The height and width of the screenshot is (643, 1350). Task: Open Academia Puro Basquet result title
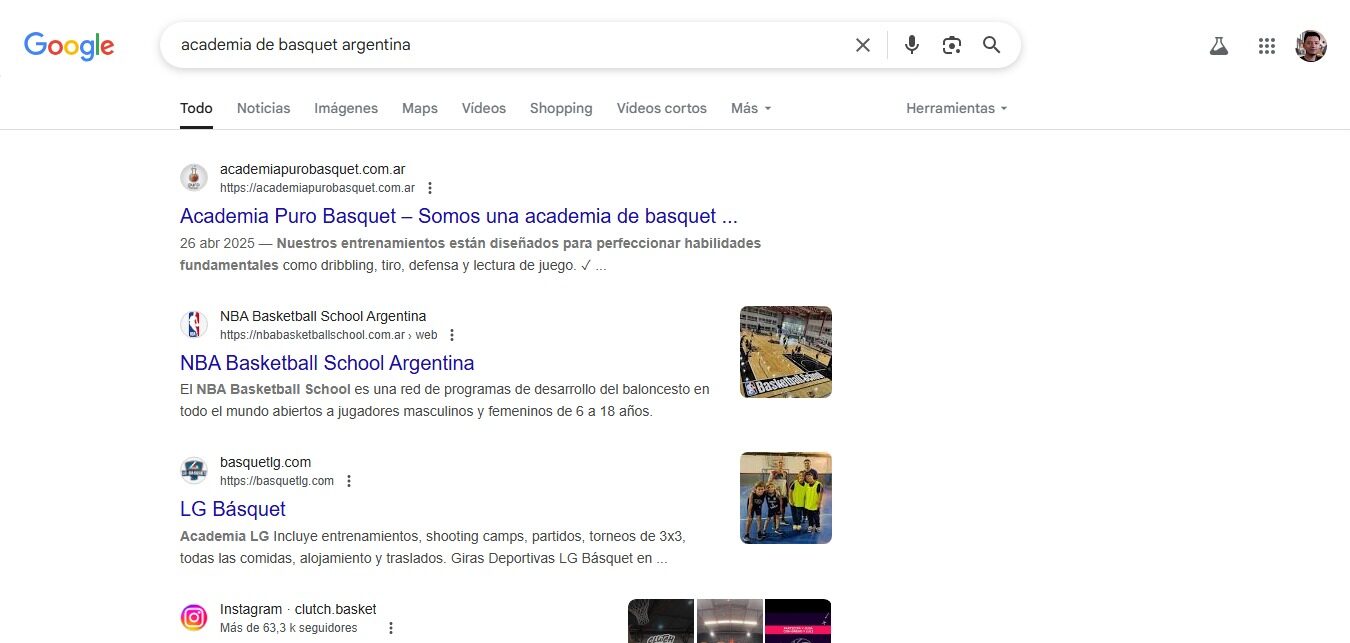pos(459,216)
